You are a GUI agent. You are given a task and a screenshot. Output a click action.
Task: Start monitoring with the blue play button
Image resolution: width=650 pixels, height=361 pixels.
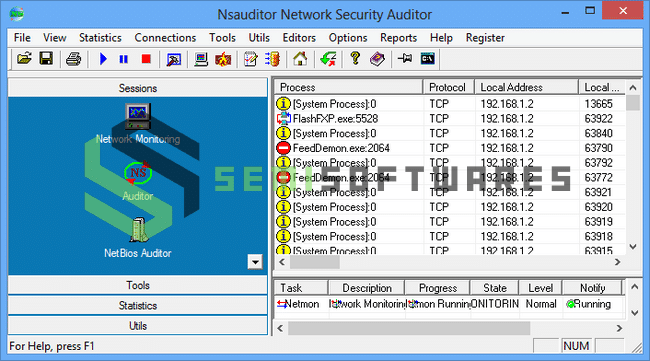(x=103, y=59)
